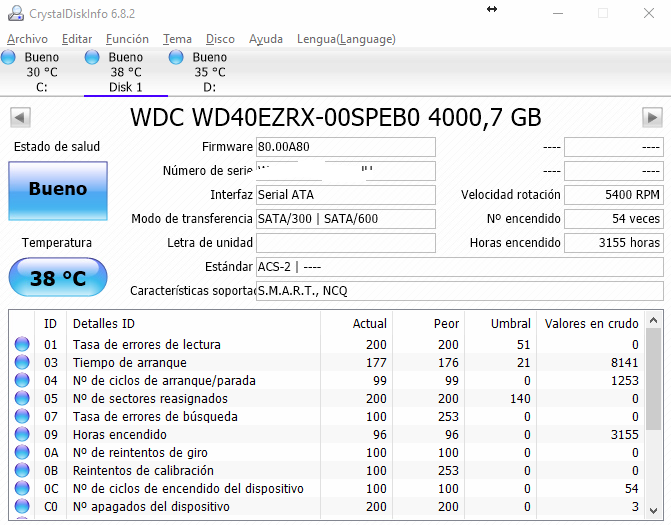Select row Tasa de errores de lectura
This screenshot has width=671, height=525.
[327, 344]
